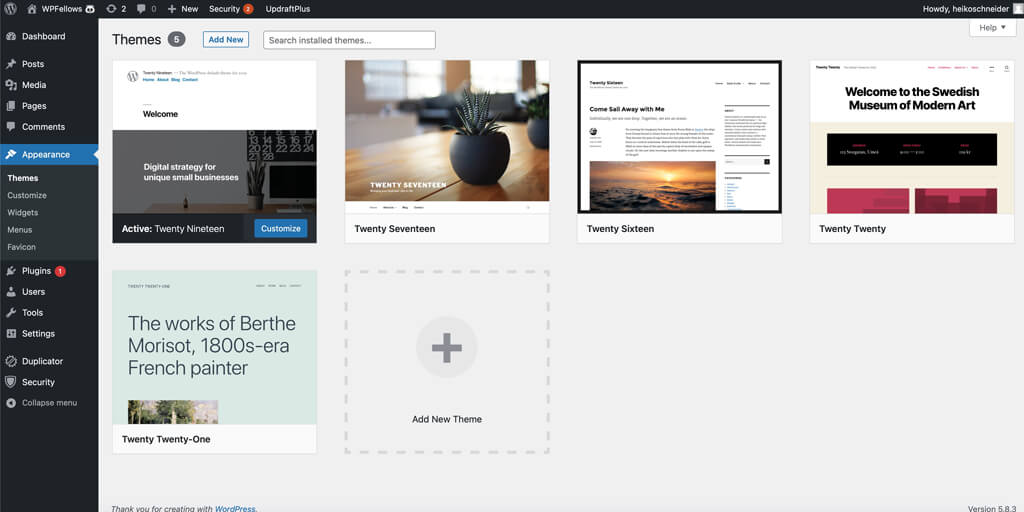Open the Customize submenu item
This screenshot has height=512, width=1024.
(x=27, y=195)
